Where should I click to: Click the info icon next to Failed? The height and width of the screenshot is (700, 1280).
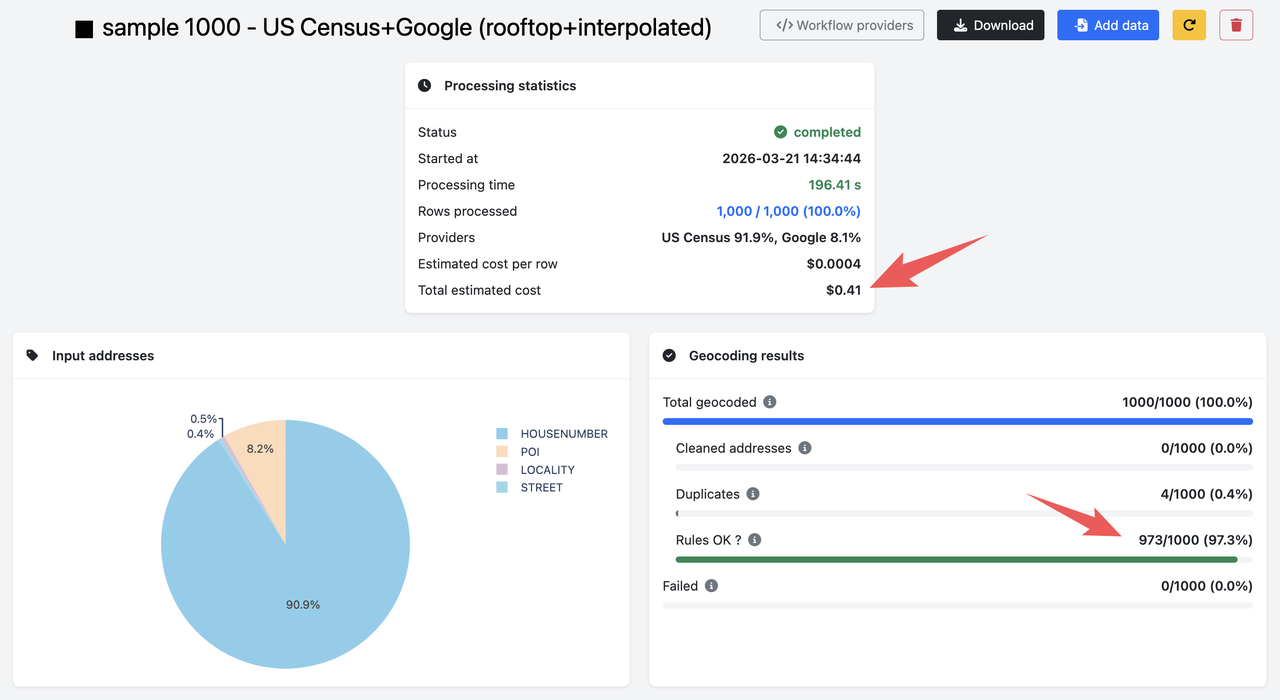click(710, 585)
